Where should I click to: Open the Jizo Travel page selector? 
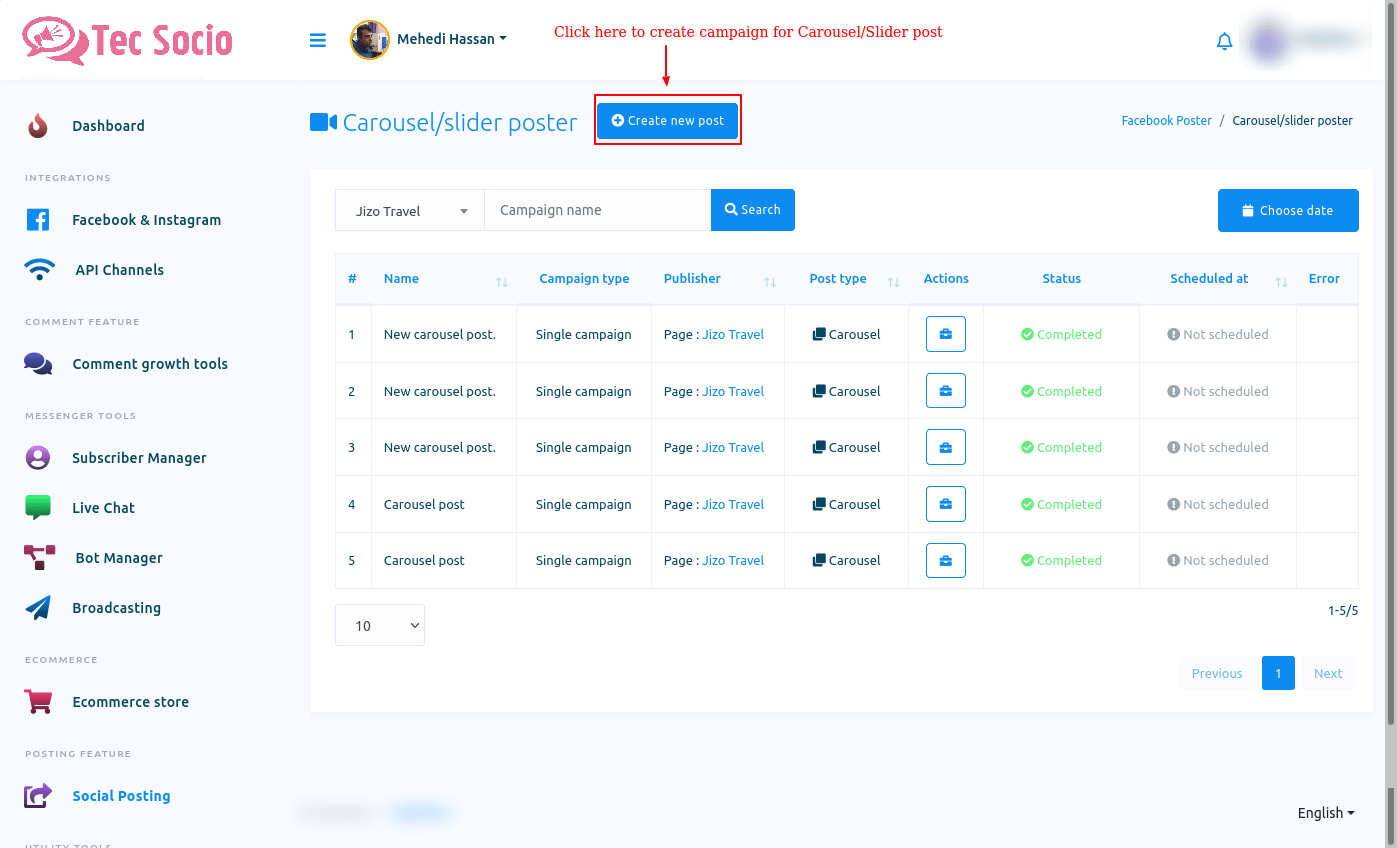(410, 211)
